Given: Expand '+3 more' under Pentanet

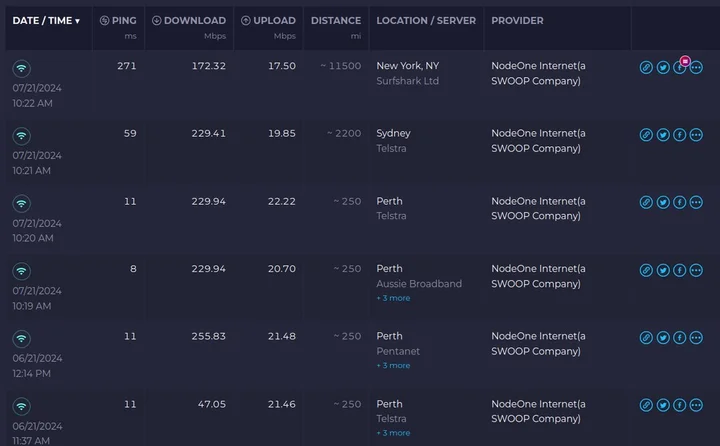Looking at the screenshot, I should coord(393,366).
